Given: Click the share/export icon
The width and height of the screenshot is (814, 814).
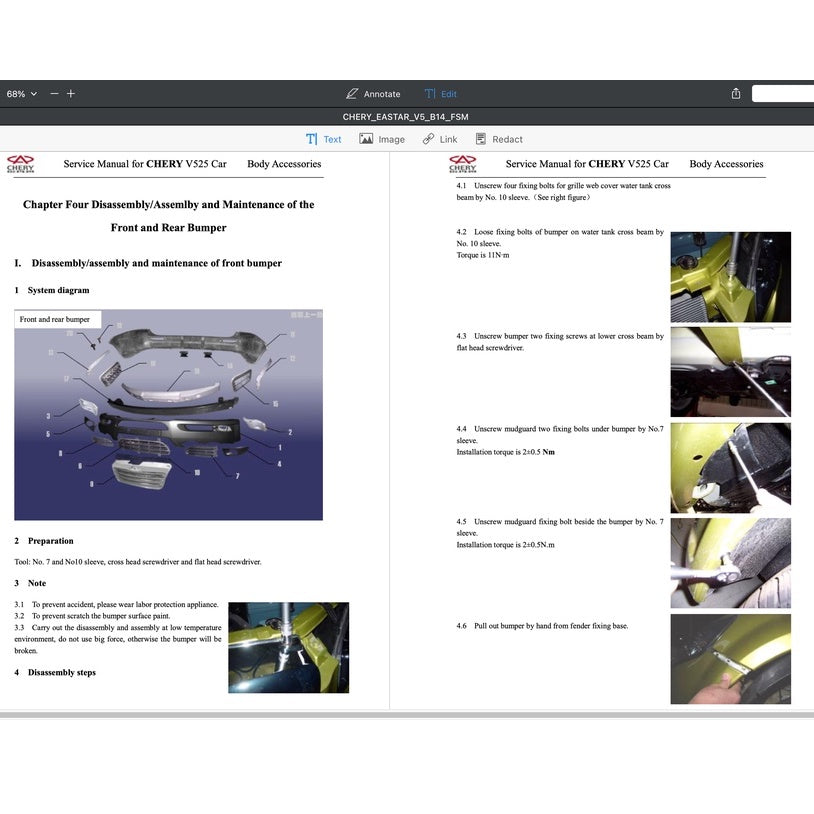Looking at the screenshot, I should click(x=736, y=94).
